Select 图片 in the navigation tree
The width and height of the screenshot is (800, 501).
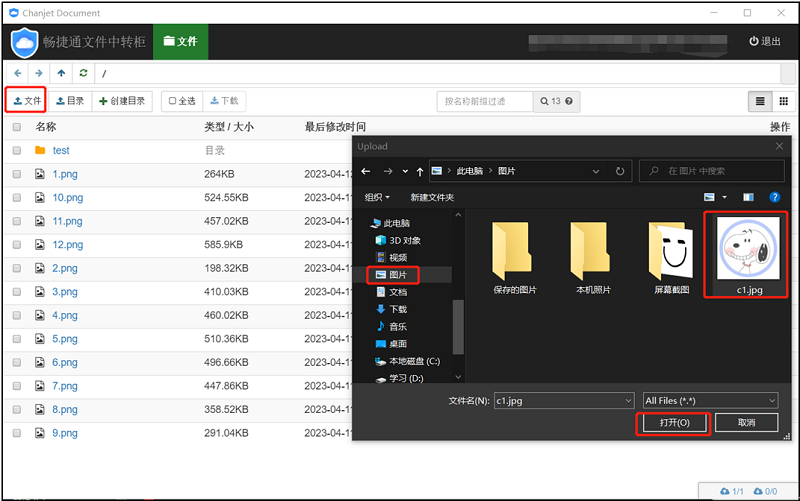397,274
